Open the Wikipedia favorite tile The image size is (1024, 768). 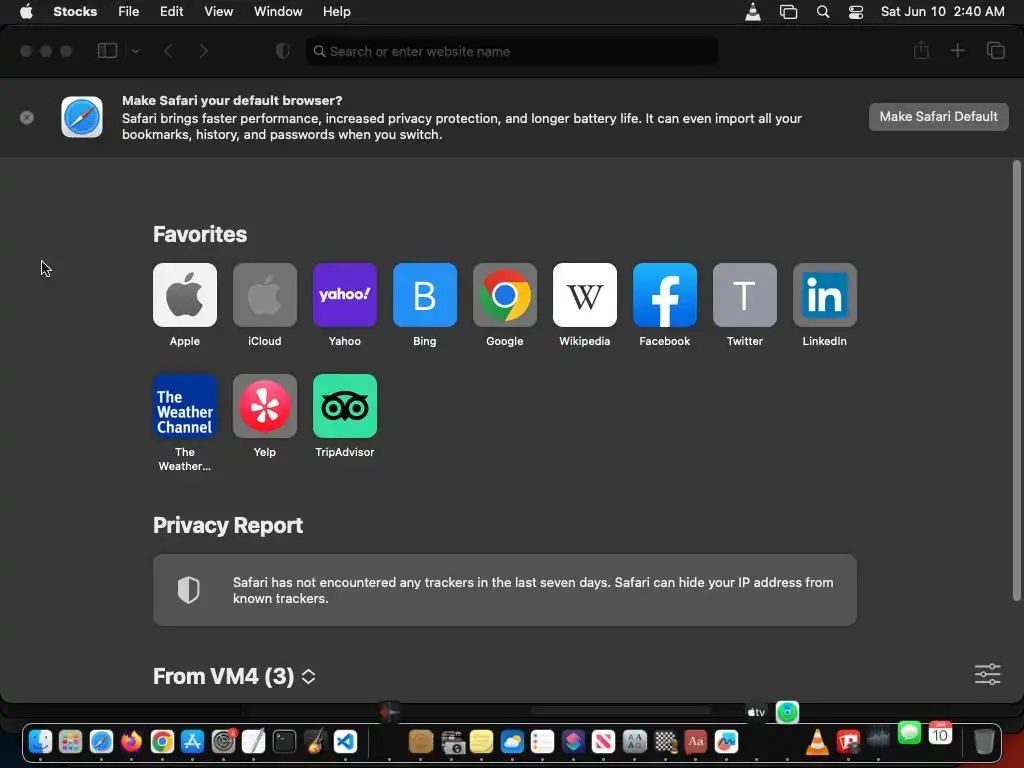coord(584,295)
